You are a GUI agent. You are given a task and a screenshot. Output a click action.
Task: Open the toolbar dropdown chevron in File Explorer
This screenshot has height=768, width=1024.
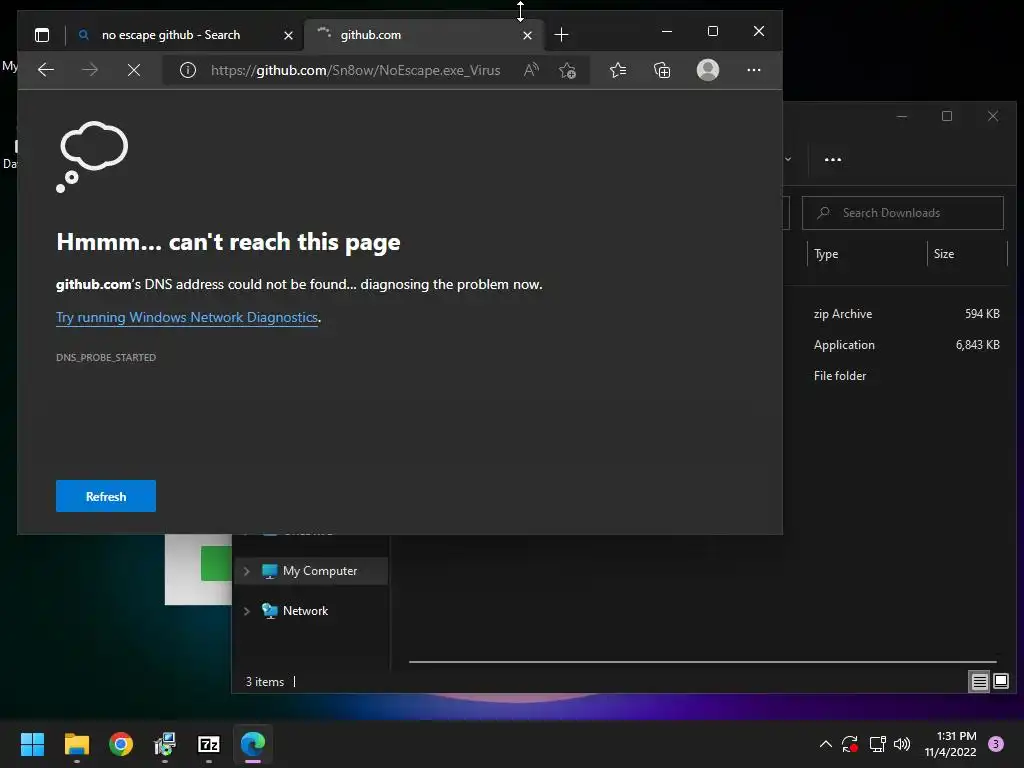(x=788, y=159)
